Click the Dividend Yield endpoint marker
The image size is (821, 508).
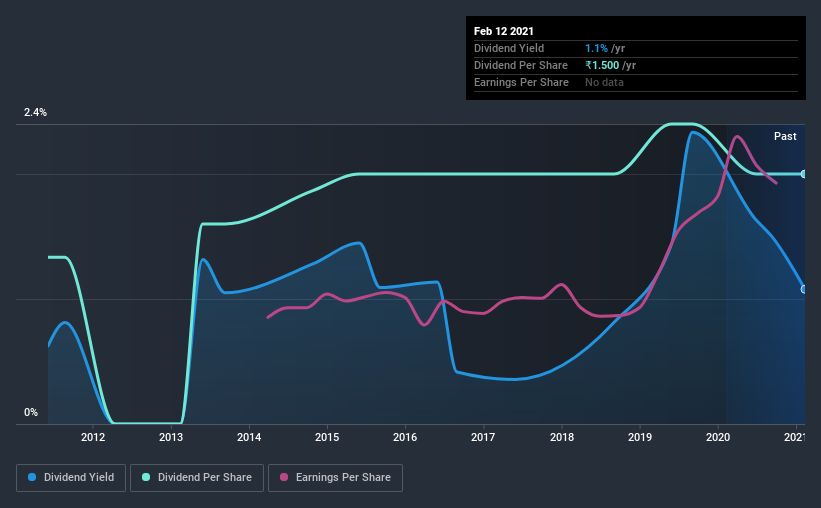point(803,289)
